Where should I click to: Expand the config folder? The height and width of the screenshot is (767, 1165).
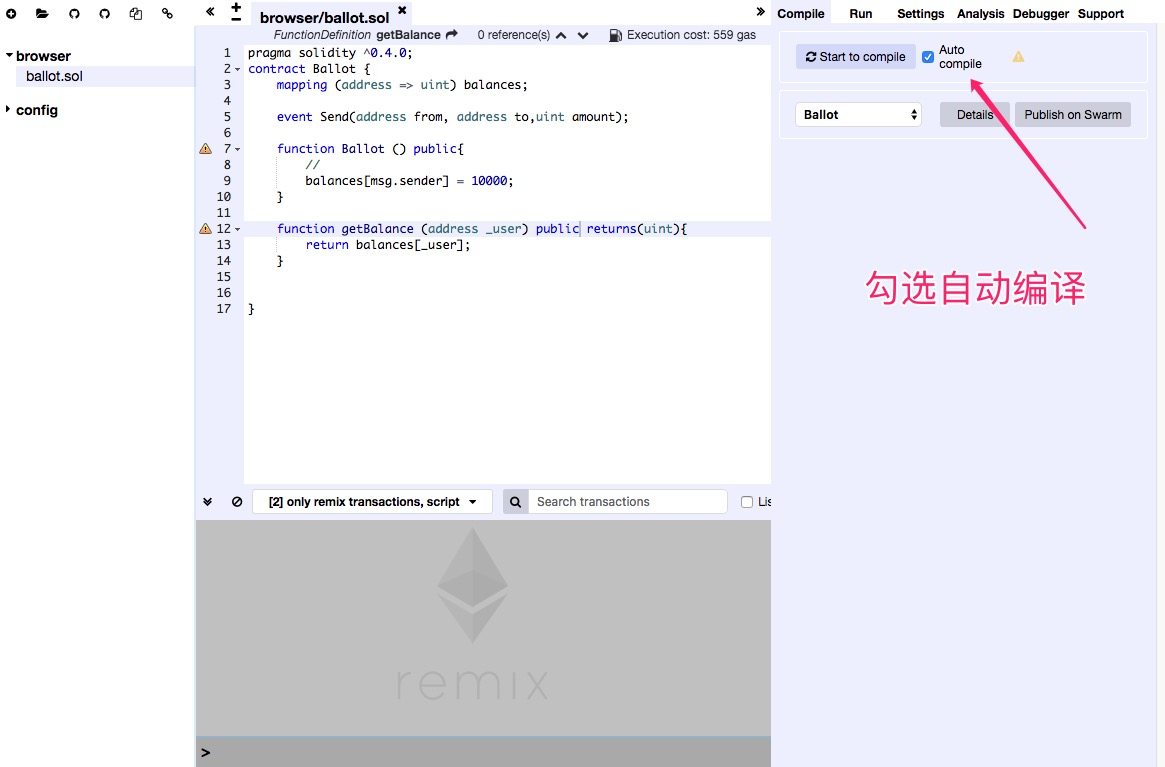click(8, 109)
